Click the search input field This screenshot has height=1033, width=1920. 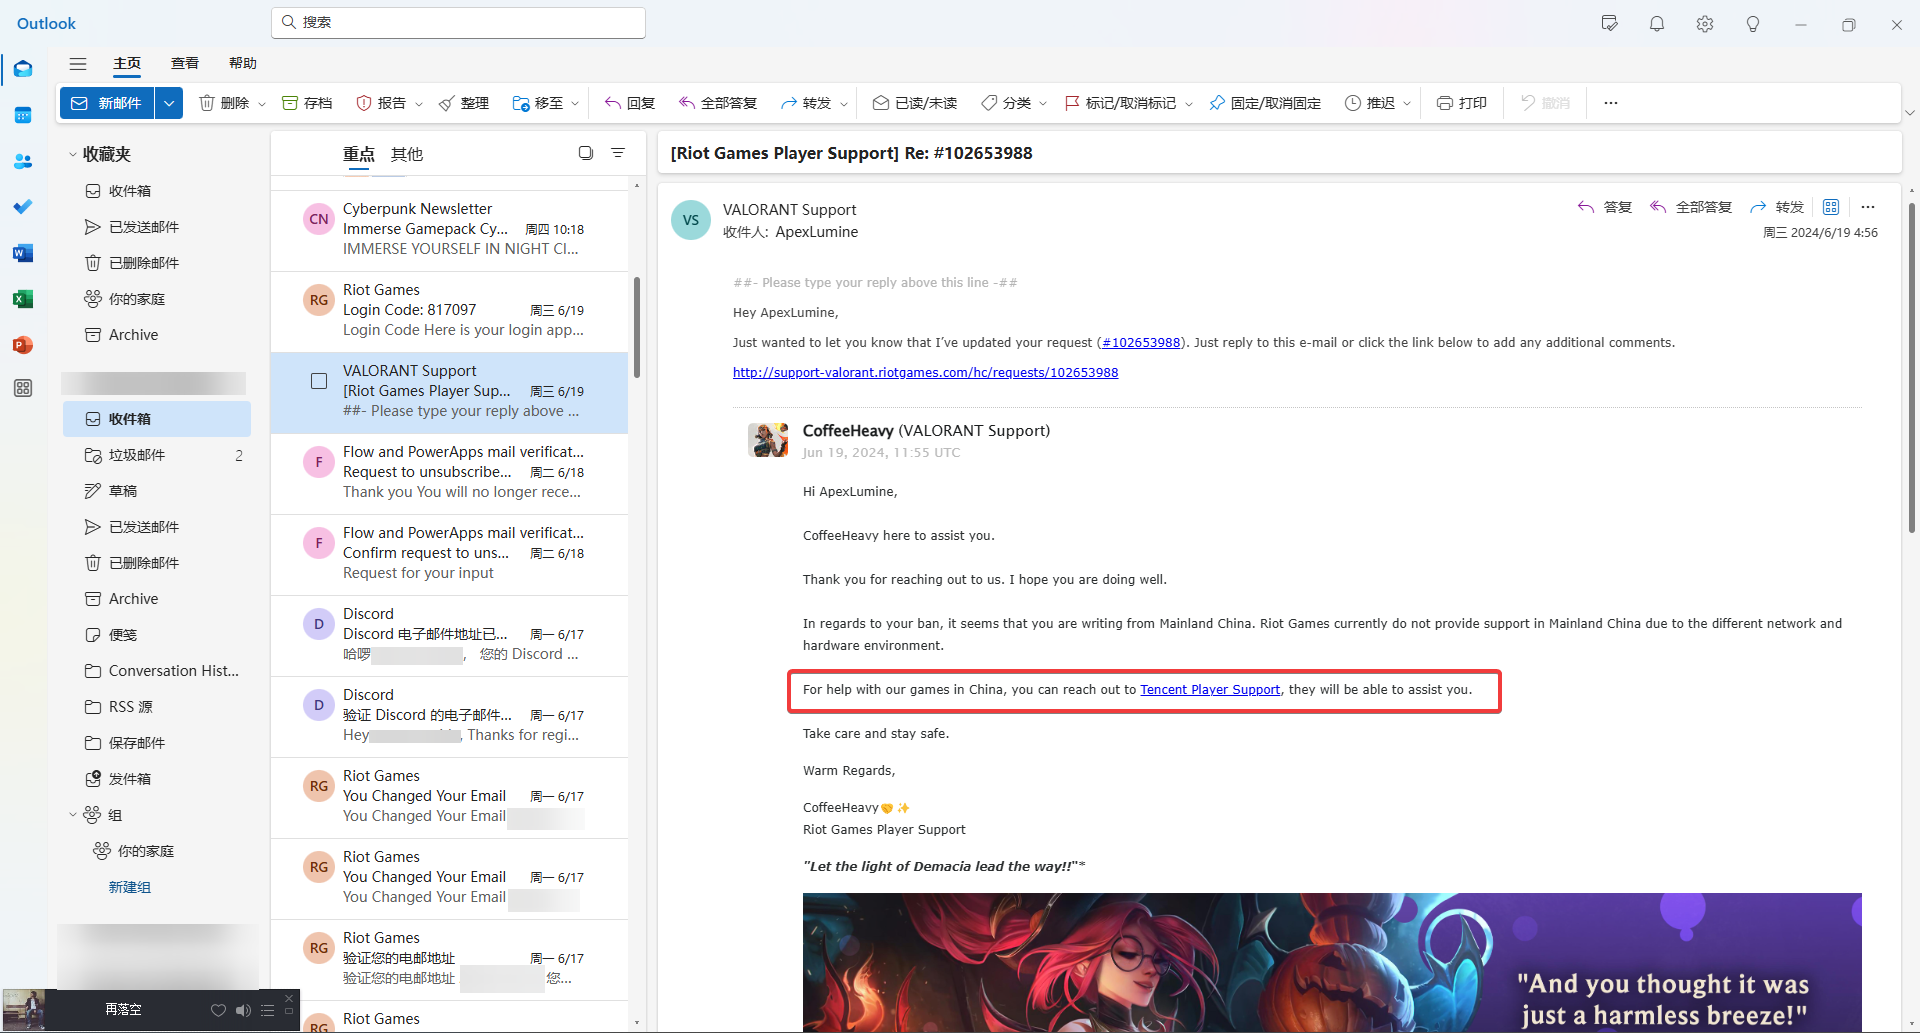coord(460,22)
